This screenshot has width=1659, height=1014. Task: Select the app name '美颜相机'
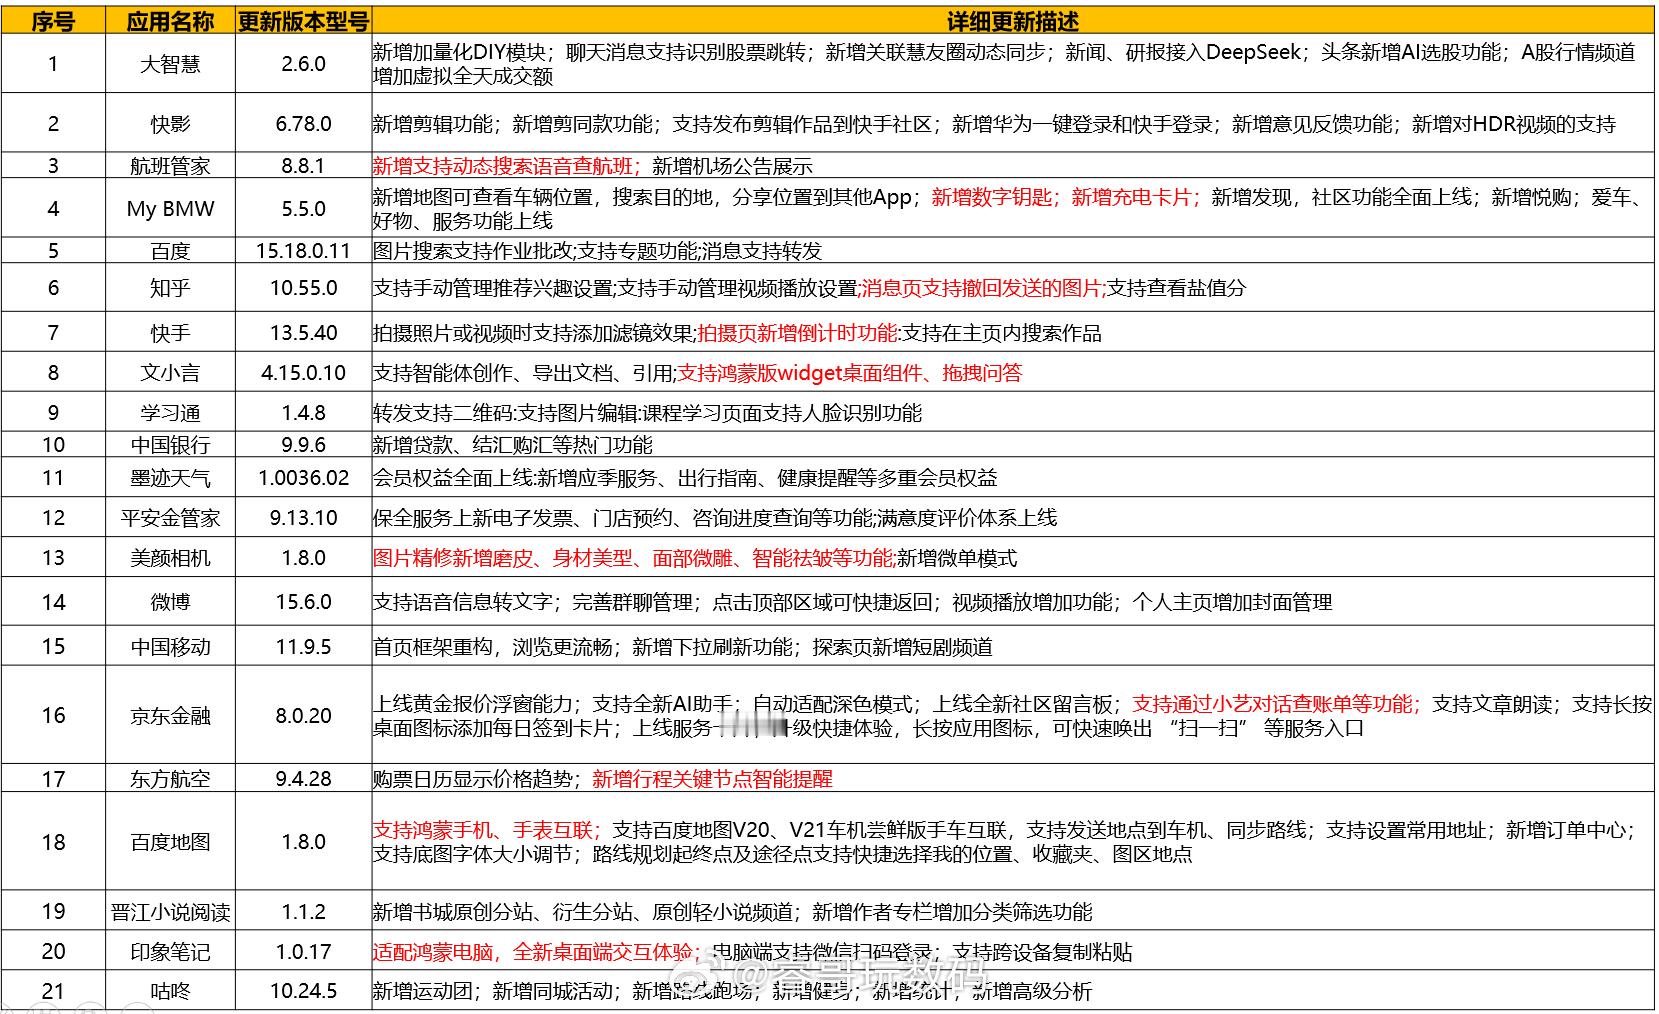[170, 558]
